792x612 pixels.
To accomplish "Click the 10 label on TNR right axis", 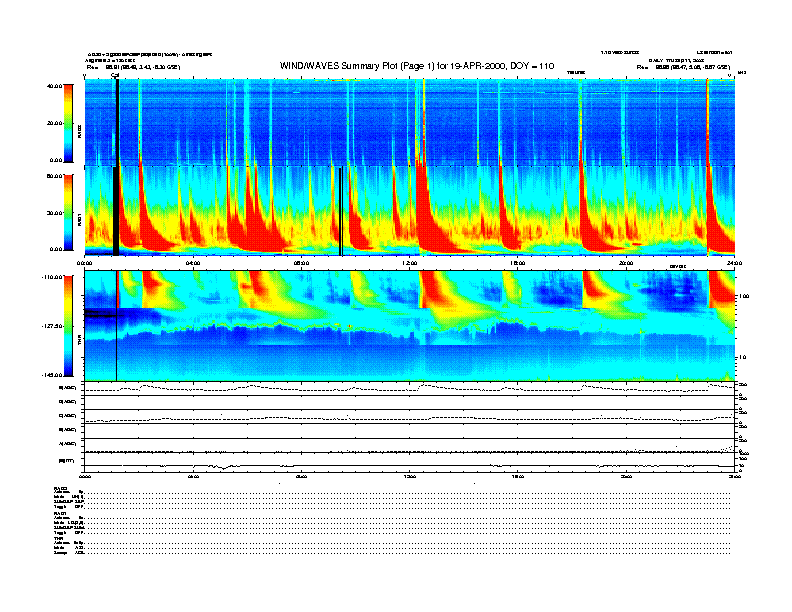I will coord(743,357).
